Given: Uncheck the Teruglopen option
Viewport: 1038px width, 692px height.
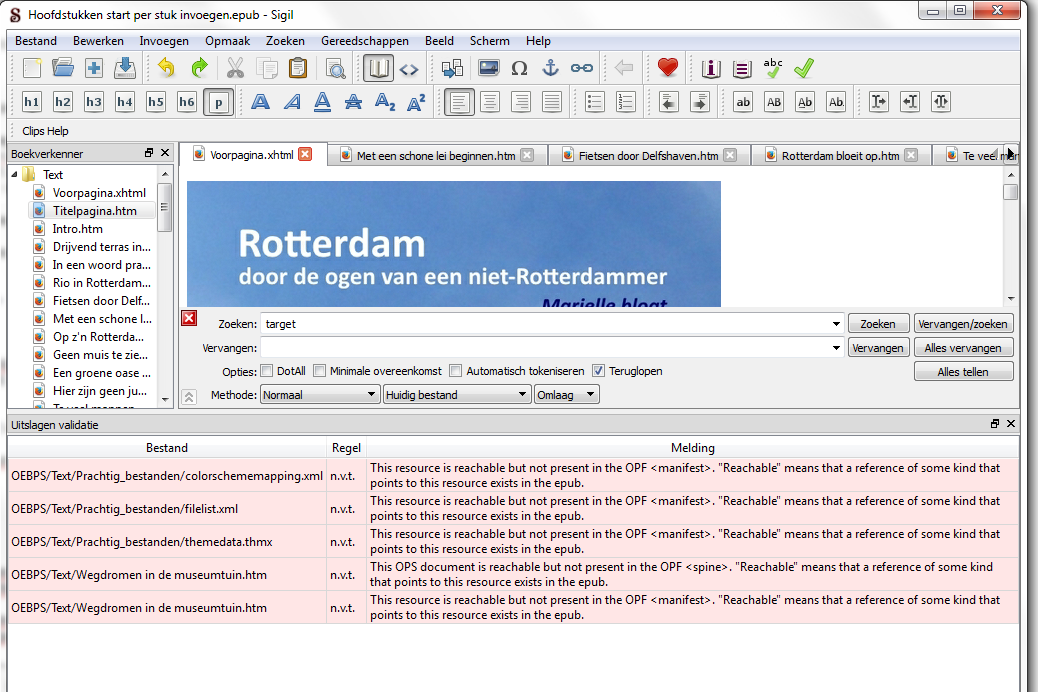Looking at the screenshot, I should 598,371.
